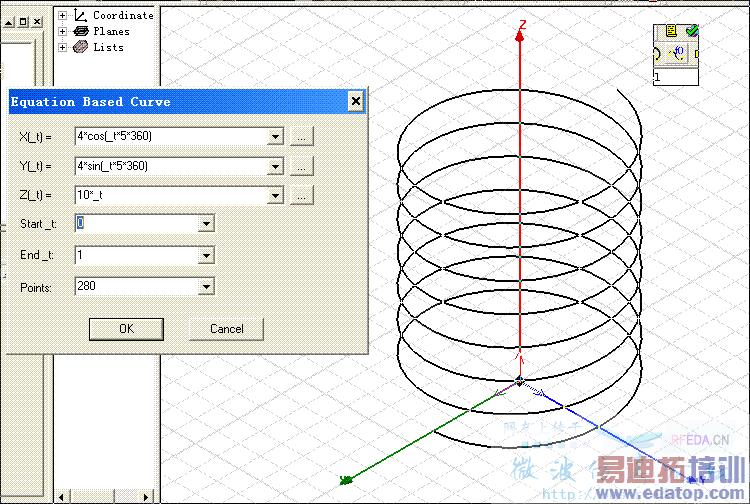Expand the Coordinate tree node
Screen dimensions: 750x504
click(x=62, y=15)
